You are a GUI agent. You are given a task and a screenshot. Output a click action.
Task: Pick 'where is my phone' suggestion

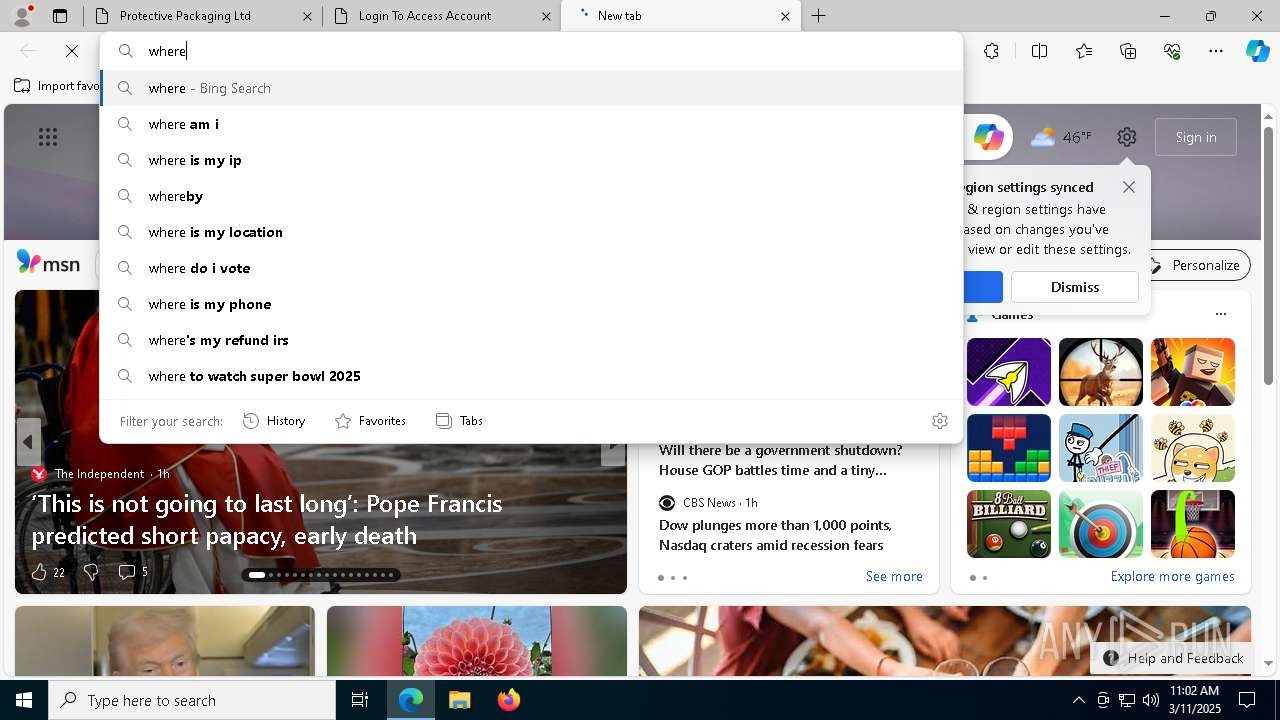tap(531, 304)
